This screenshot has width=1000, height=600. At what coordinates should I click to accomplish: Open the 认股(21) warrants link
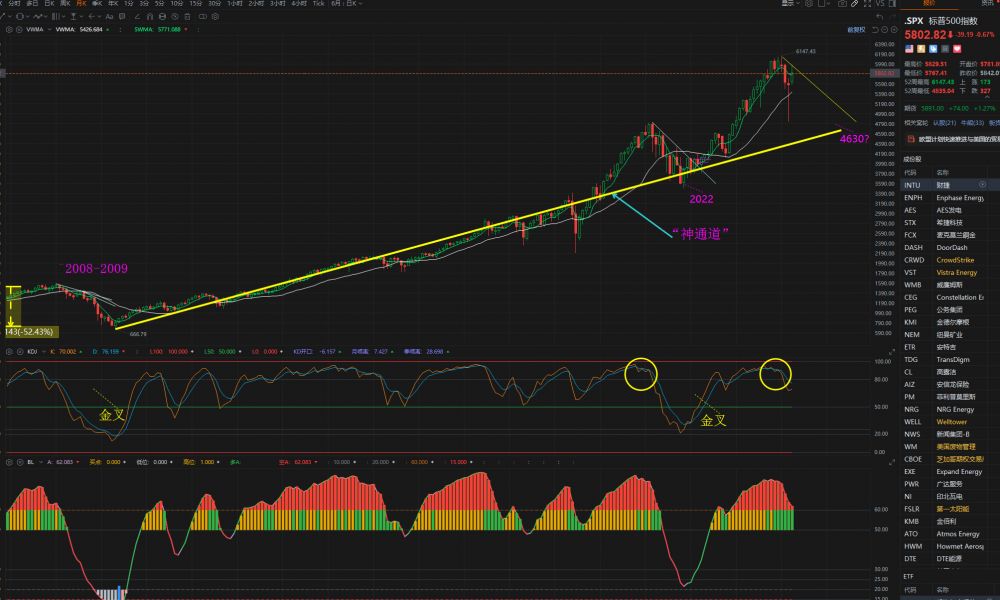click(x=944, y=122)
